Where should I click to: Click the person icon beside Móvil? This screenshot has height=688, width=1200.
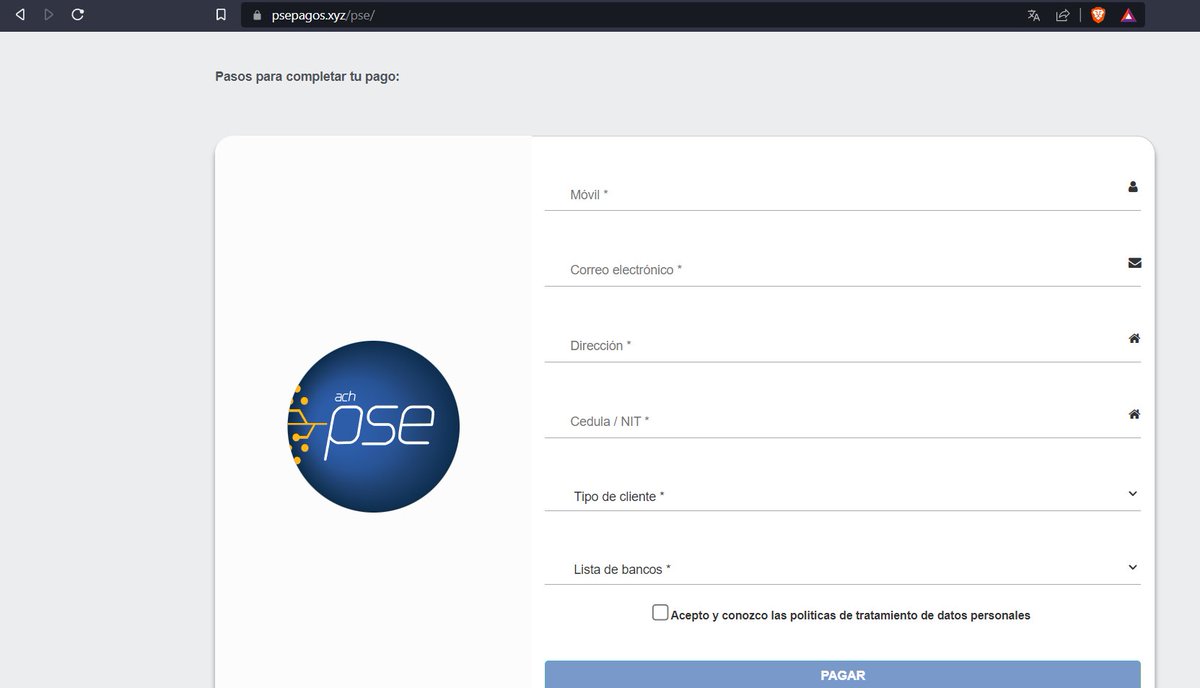[x=1133, y=186]
